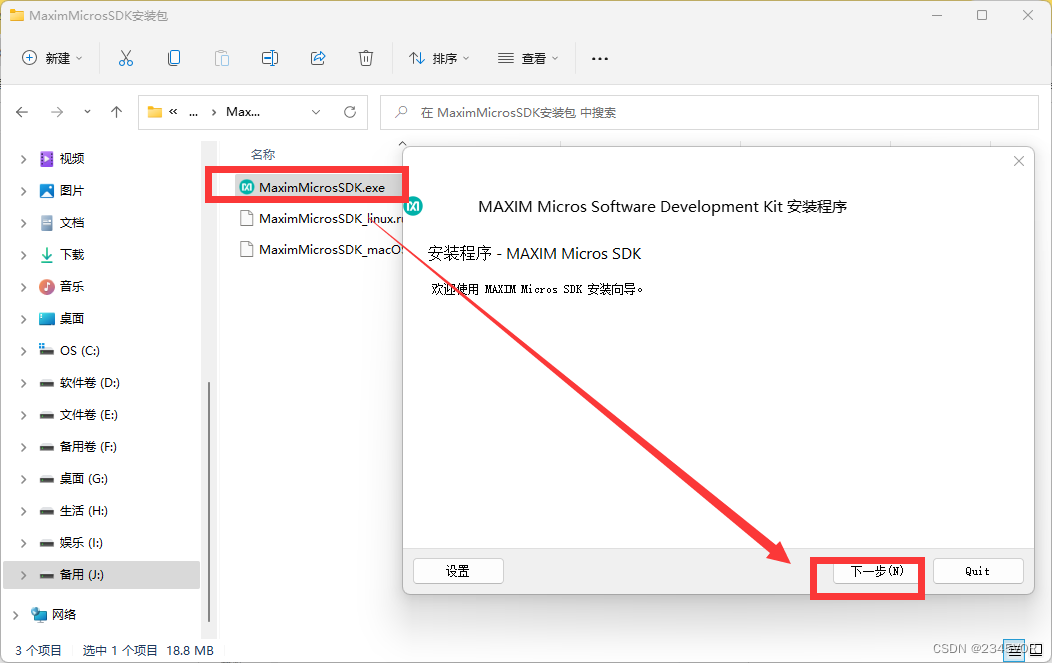Switch to large icons view in status bar
Image resolution: width=1052 pixels, height=663 pixels.
click(x=1036, y=650)
